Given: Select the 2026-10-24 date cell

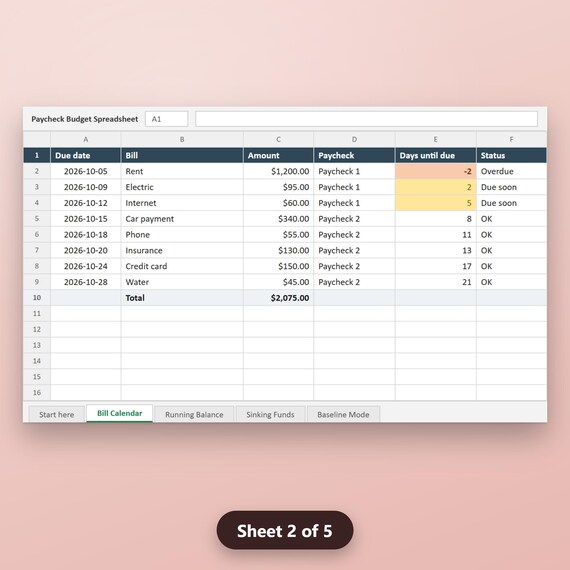Looking at the screenshot, I should pos(85,266).
